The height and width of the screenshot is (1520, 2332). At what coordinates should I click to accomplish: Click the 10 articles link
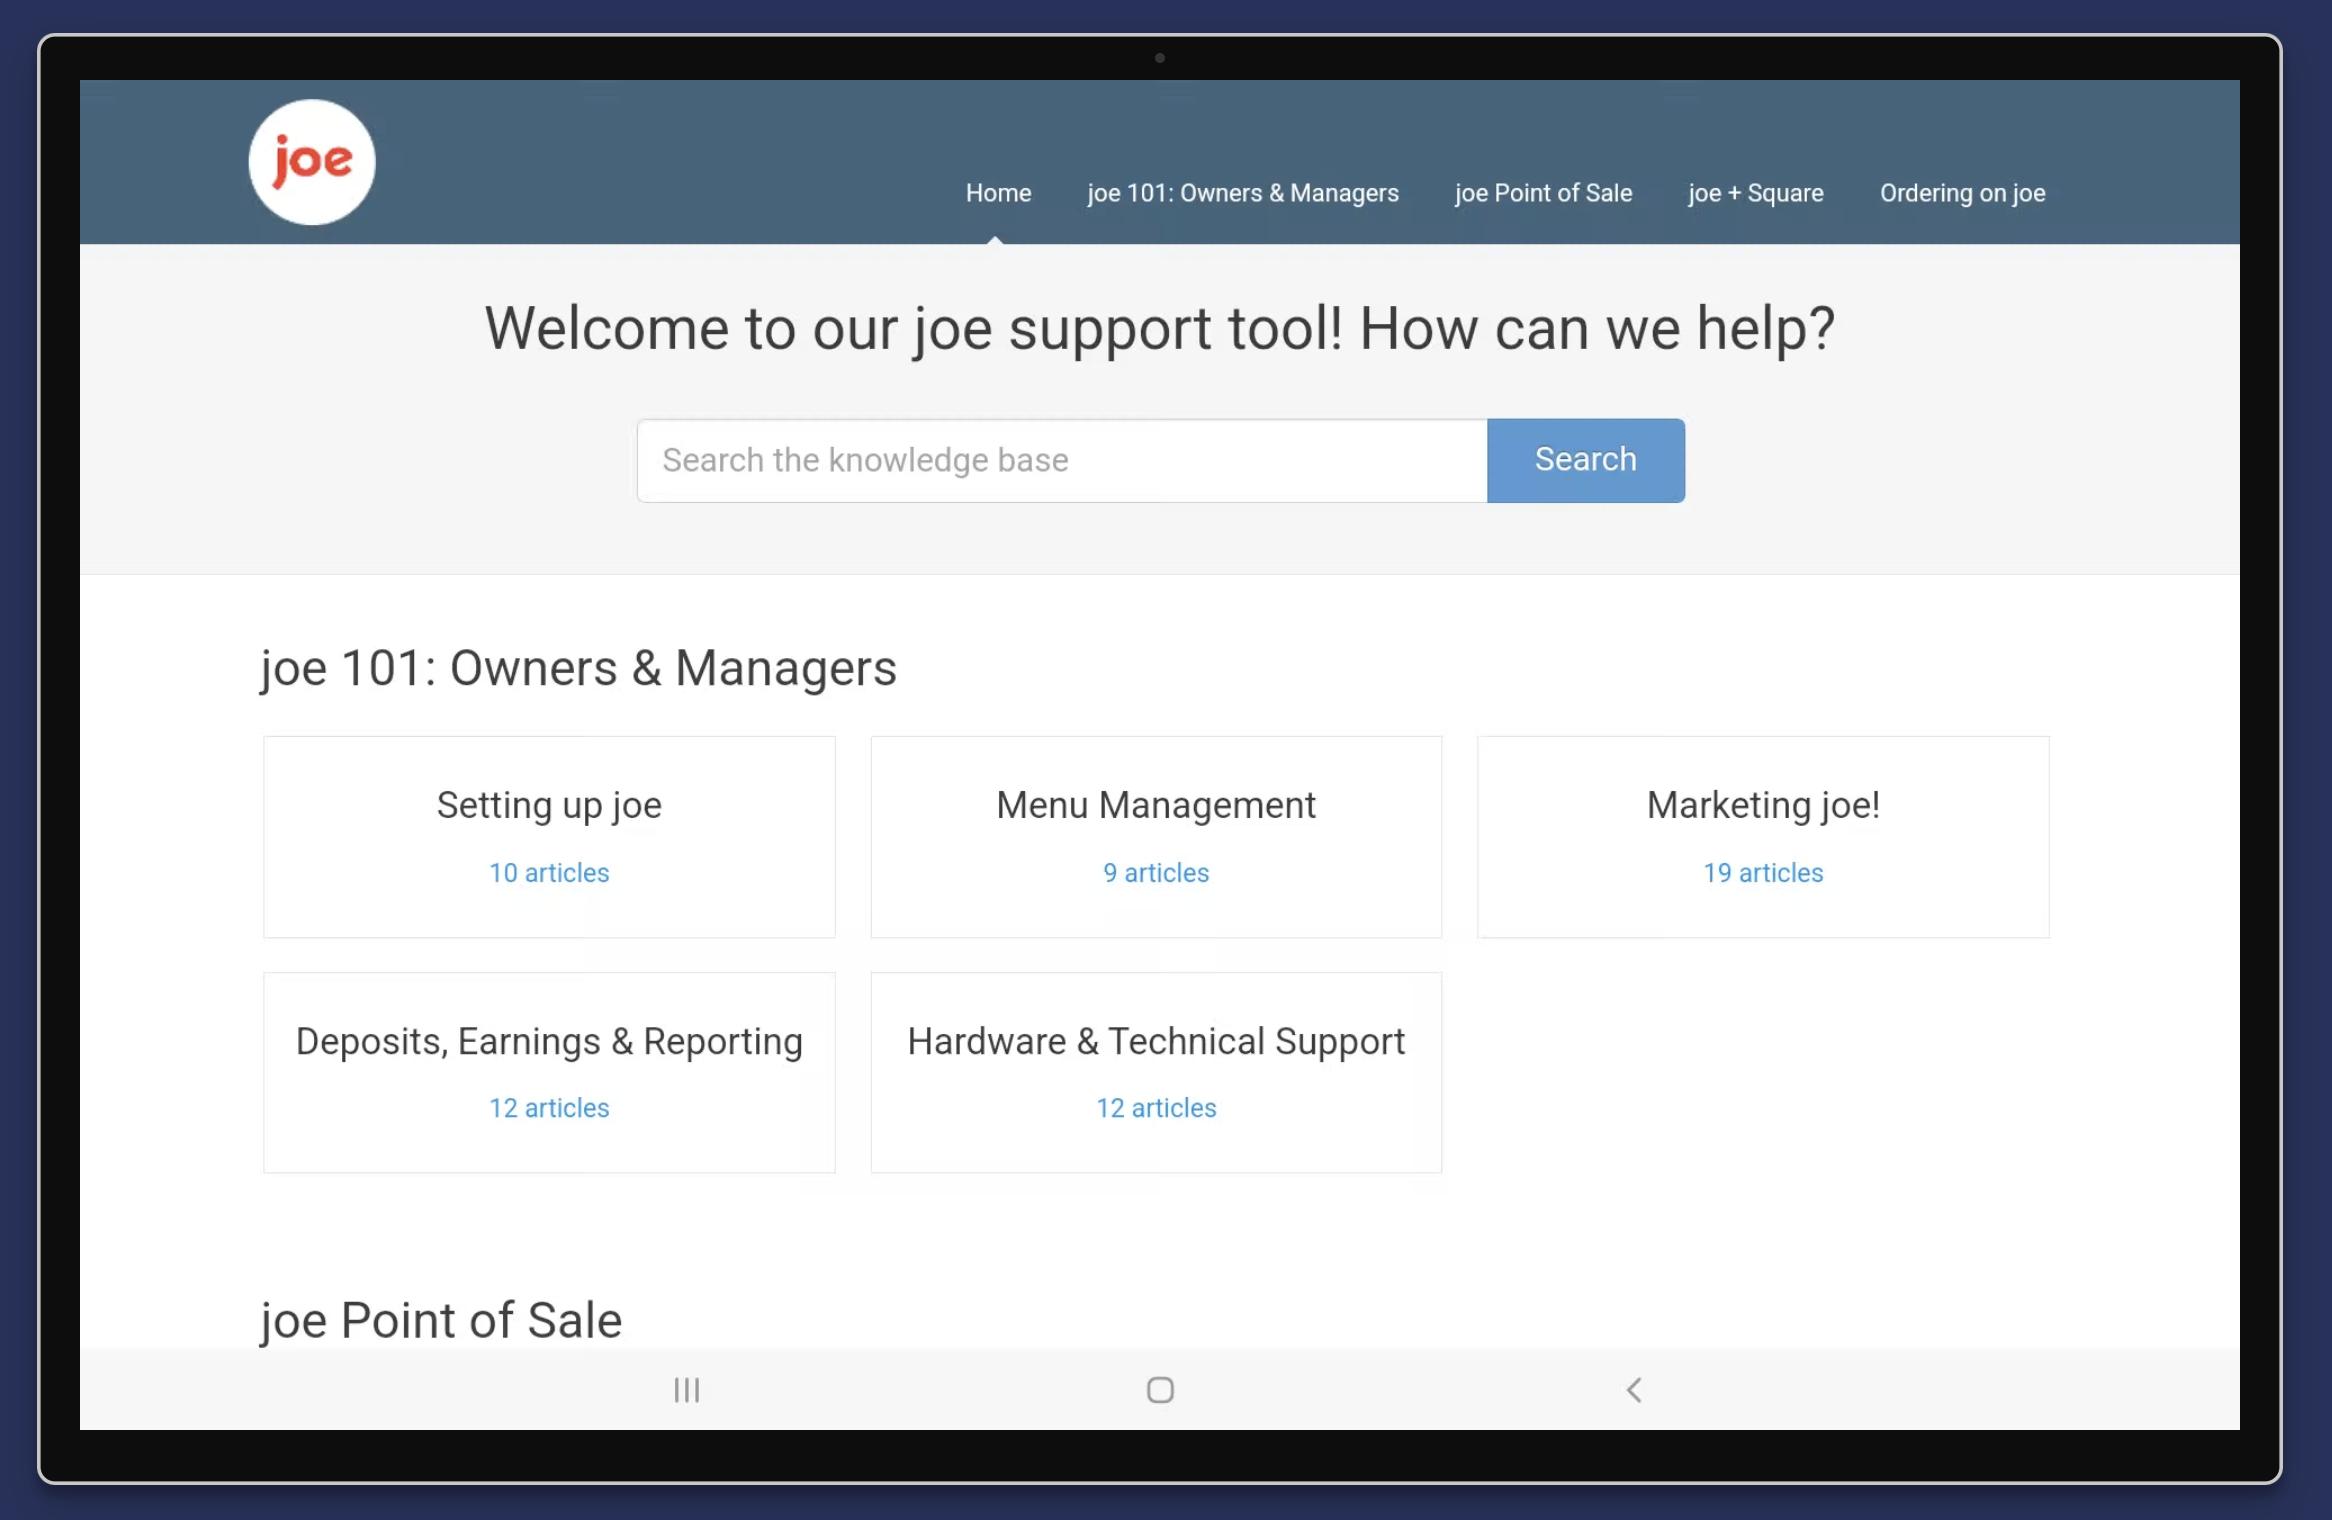coord(549,873)
